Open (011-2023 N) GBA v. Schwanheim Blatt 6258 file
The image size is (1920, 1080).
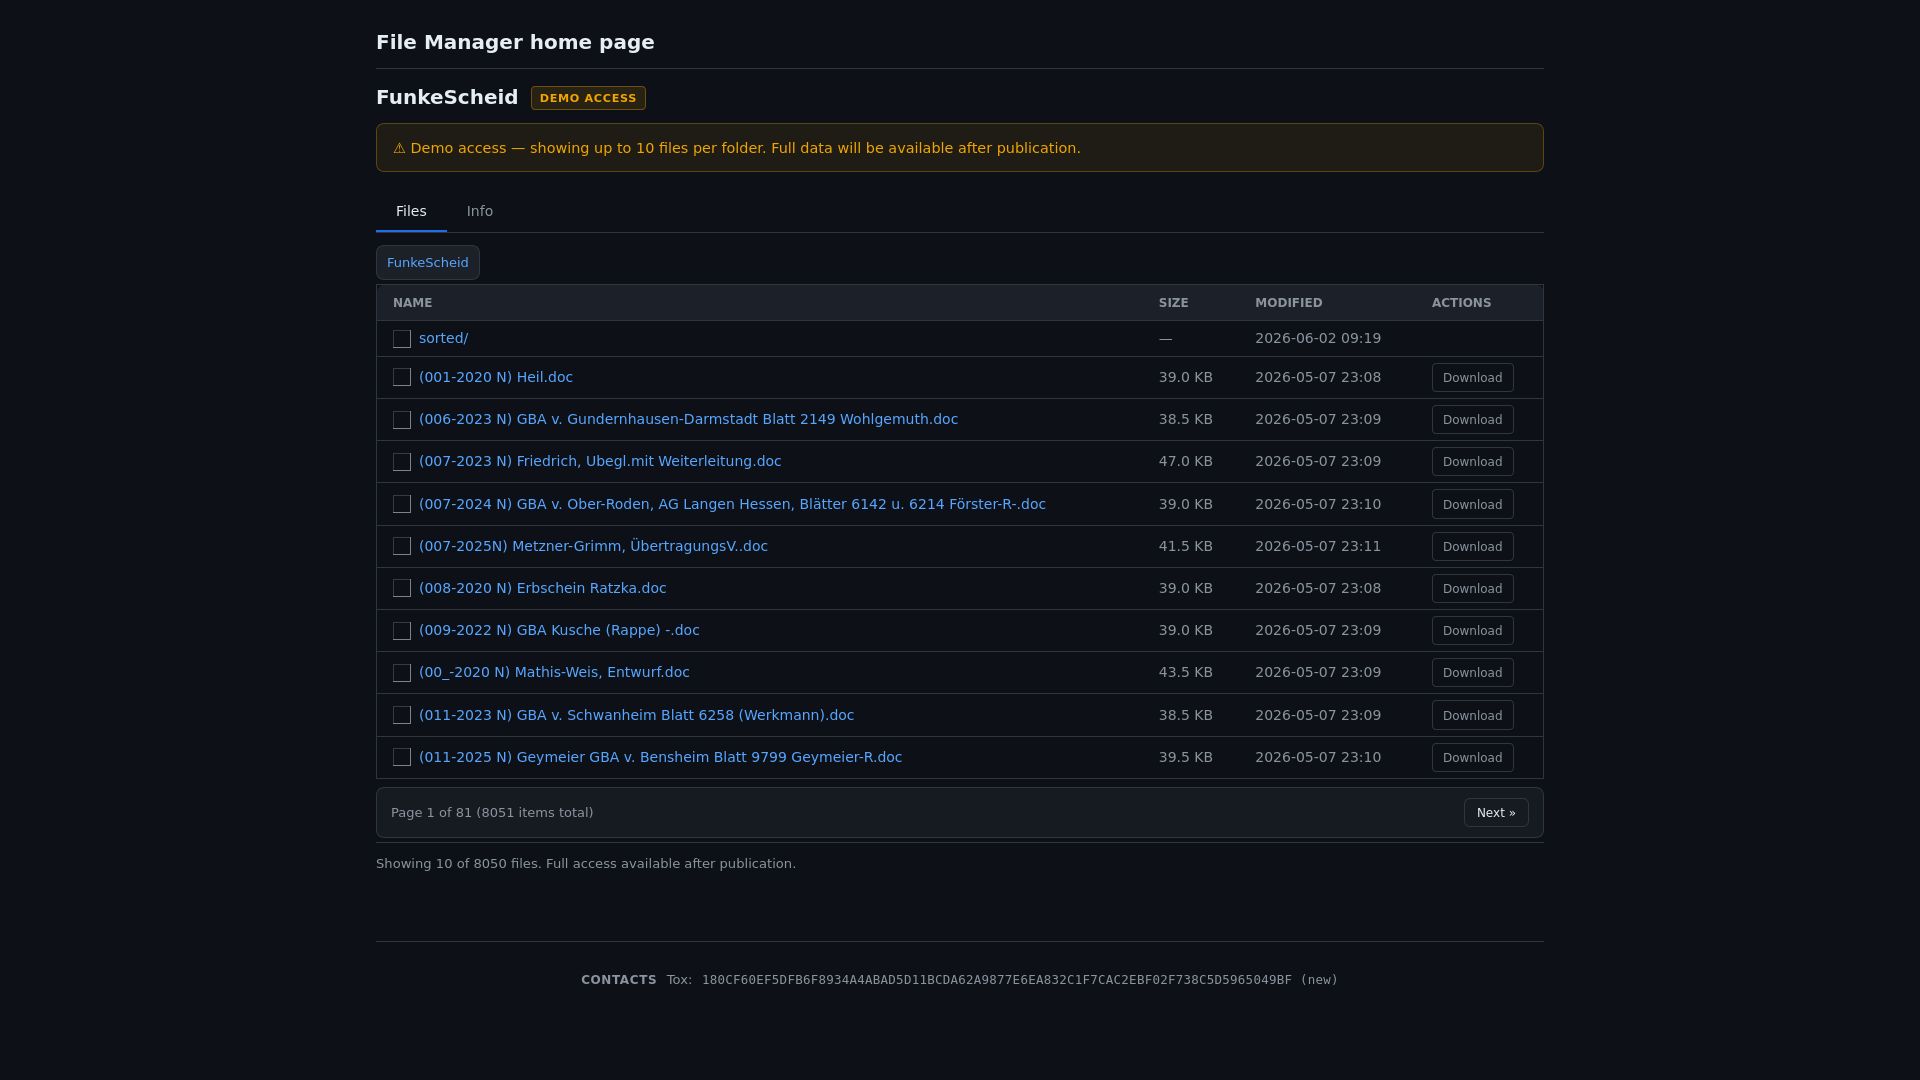click(636, 715)
